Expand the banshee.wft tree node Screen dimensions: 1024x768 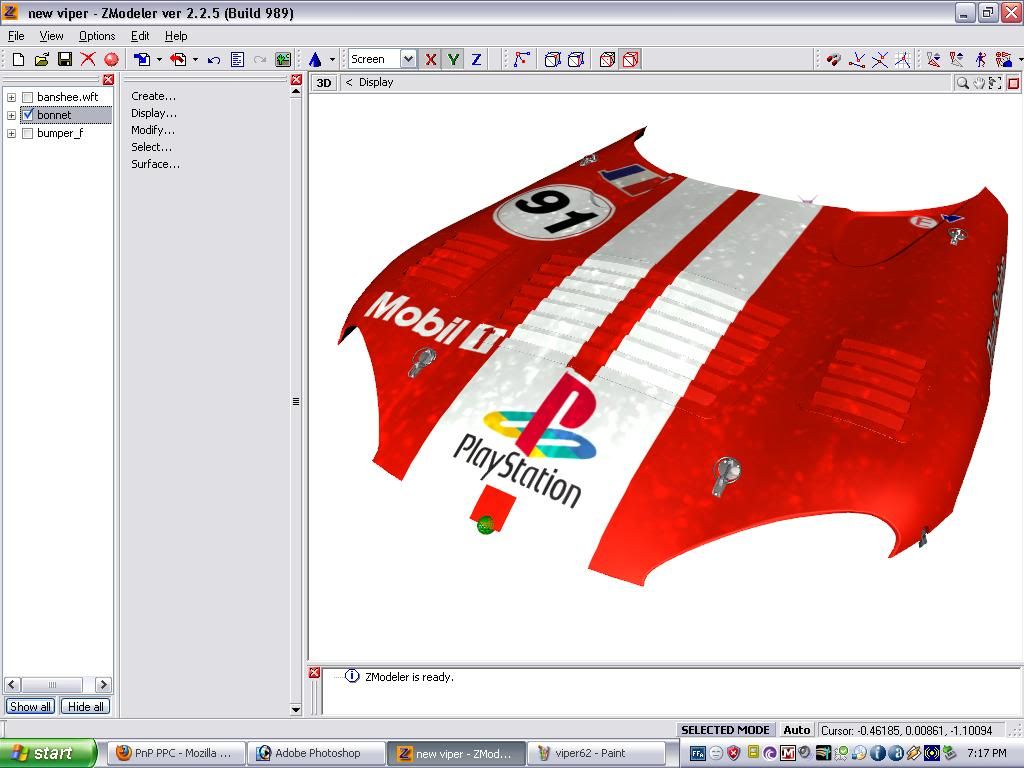[11, 97]
